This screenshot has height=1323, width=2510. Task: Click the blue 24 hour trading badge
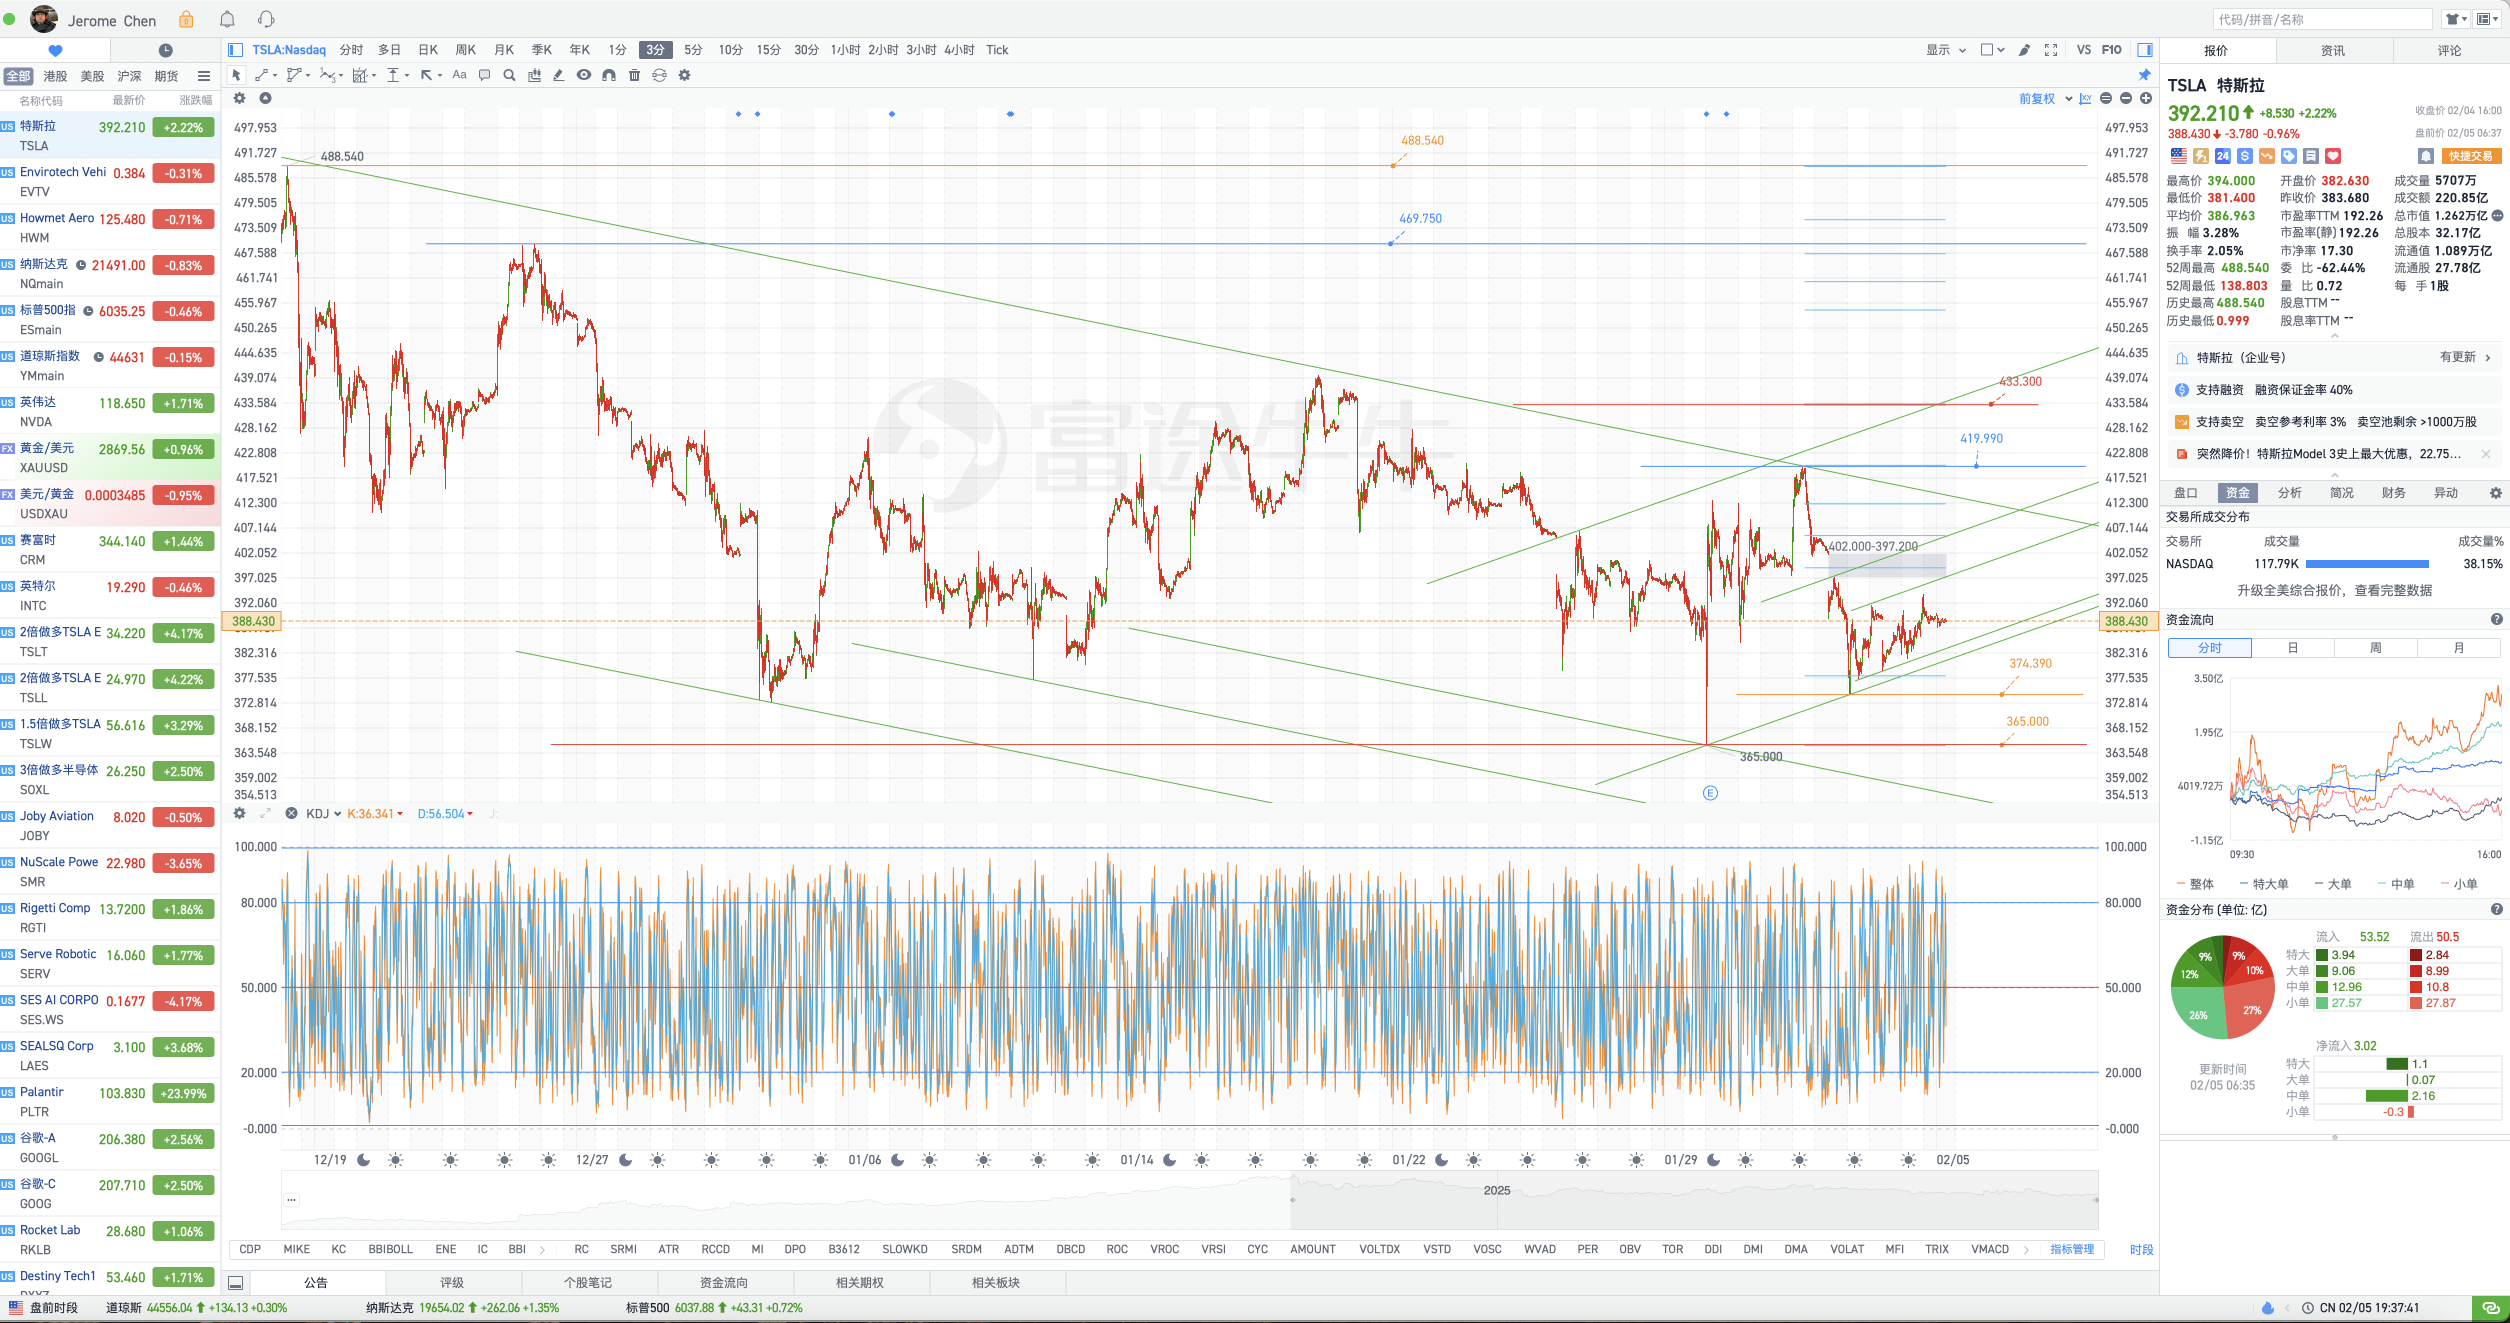point(2222,156)
